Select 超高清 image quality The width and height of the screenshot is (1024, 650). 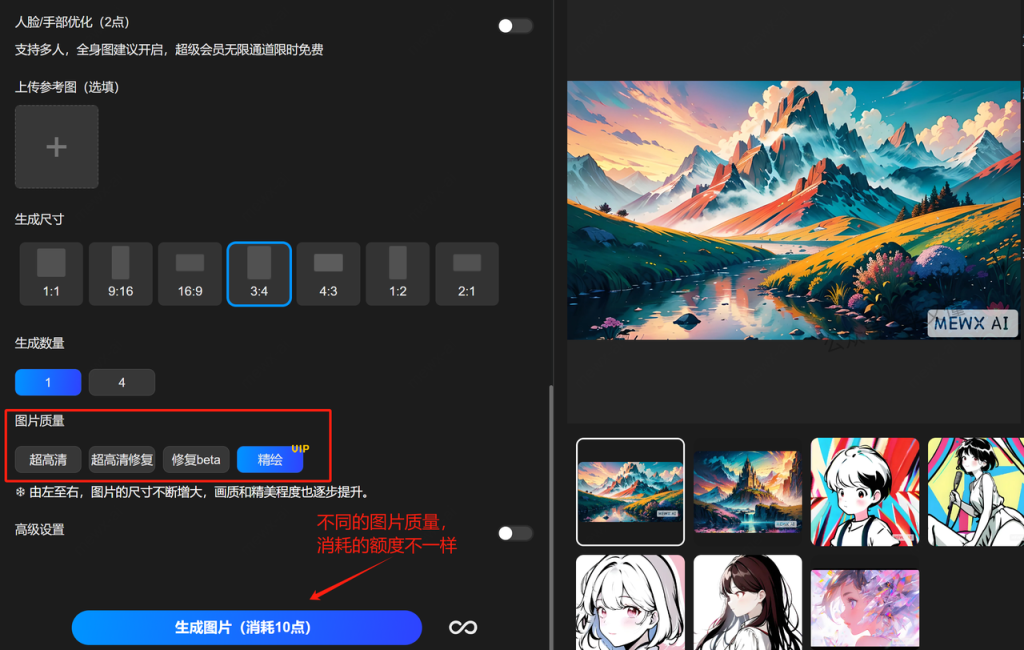click(x=48, y=460)
